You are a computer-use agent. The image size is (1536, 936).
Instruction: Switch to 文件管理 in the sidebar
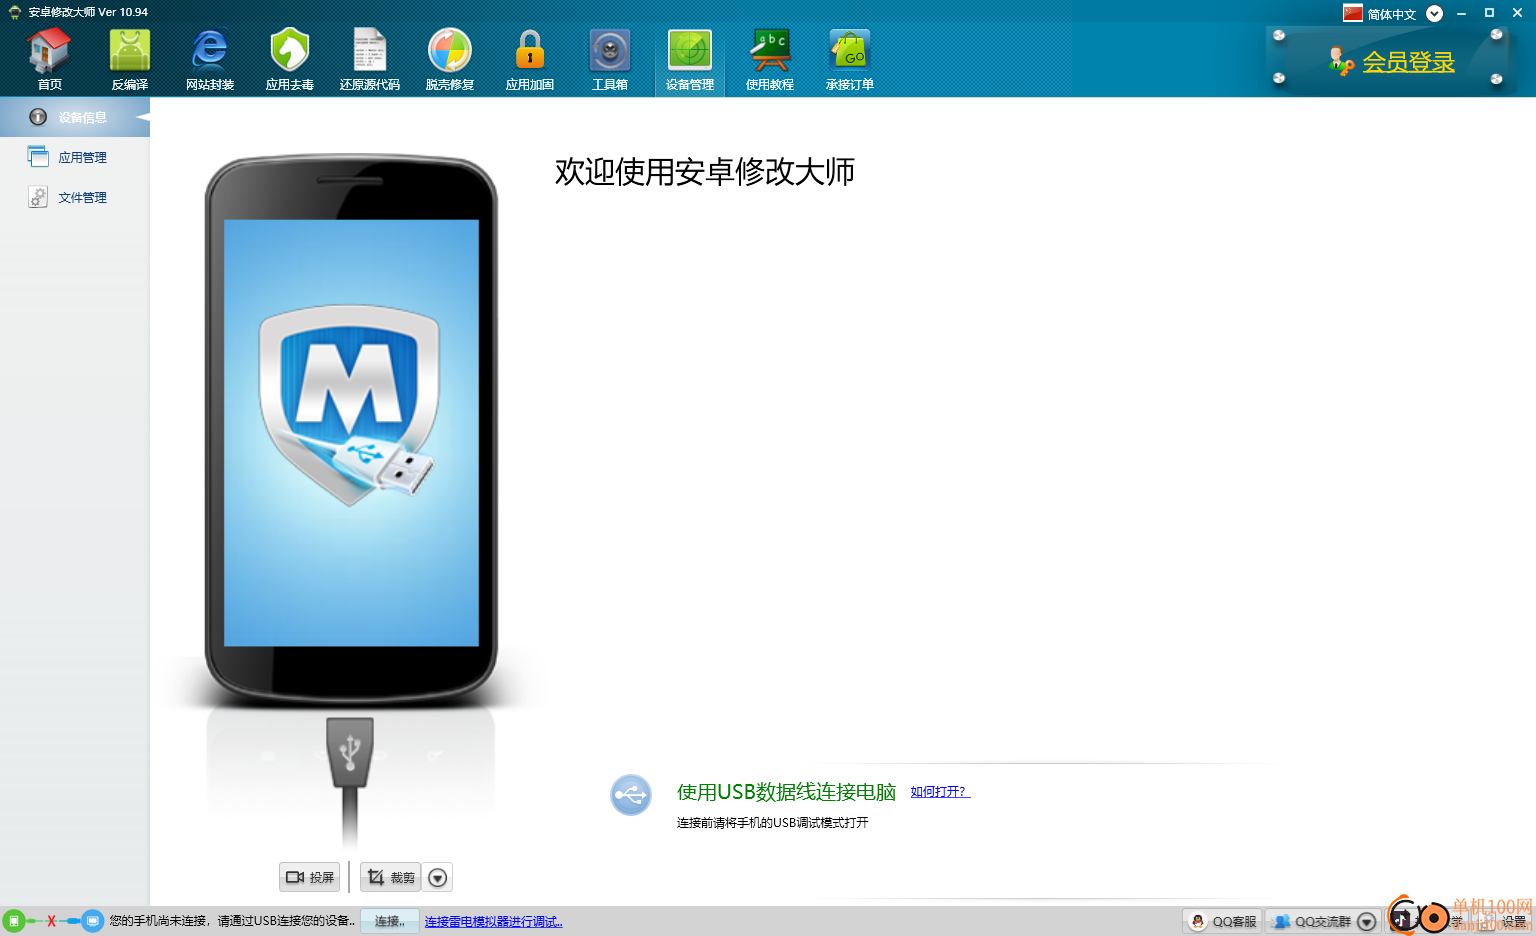coord(75,197)
